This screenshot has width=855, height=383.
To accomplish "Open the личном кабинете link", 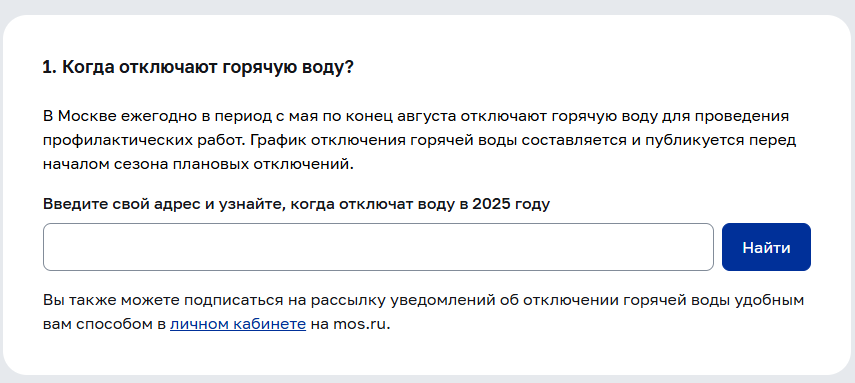I will pos(238,325).
